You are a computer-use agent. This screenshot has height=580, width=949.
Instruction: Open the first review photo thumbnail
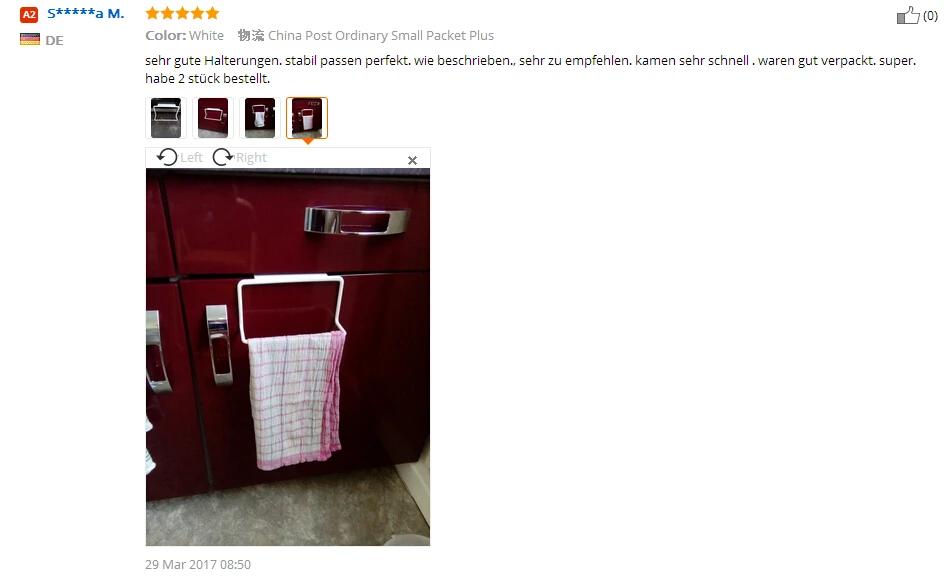166,118
